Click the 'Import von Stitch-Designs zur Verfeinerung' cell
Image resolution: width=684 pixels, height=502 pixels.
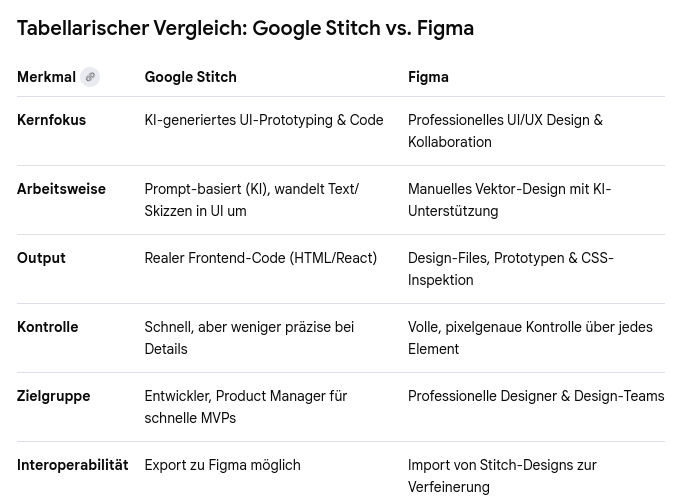pyautogui.click(x=501, y=476)
